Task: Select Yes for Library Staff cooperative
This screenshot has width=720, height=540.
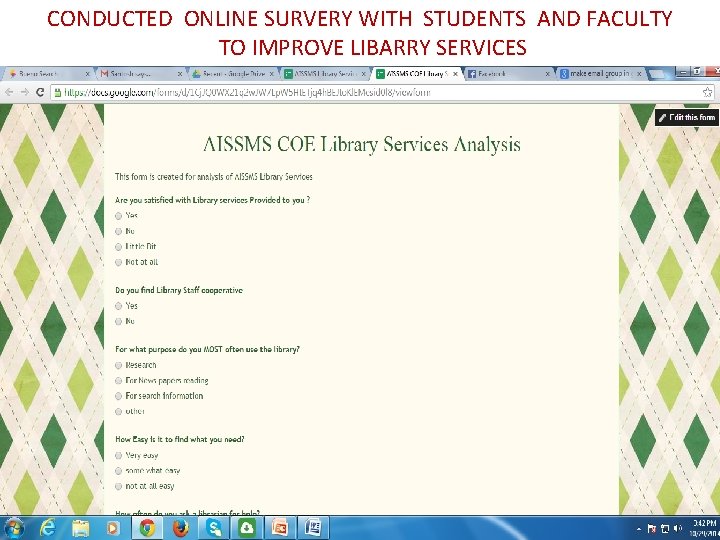Action: point(118,306)
